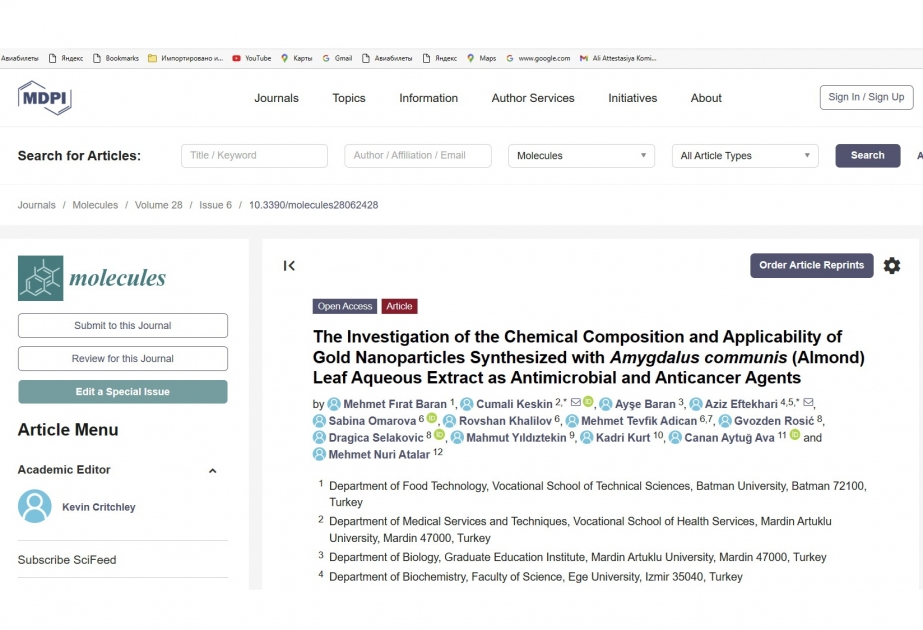Screen dimensions: 923x630
Task: Click the Sign In / Sign Up button
Action: click(866, 97)
